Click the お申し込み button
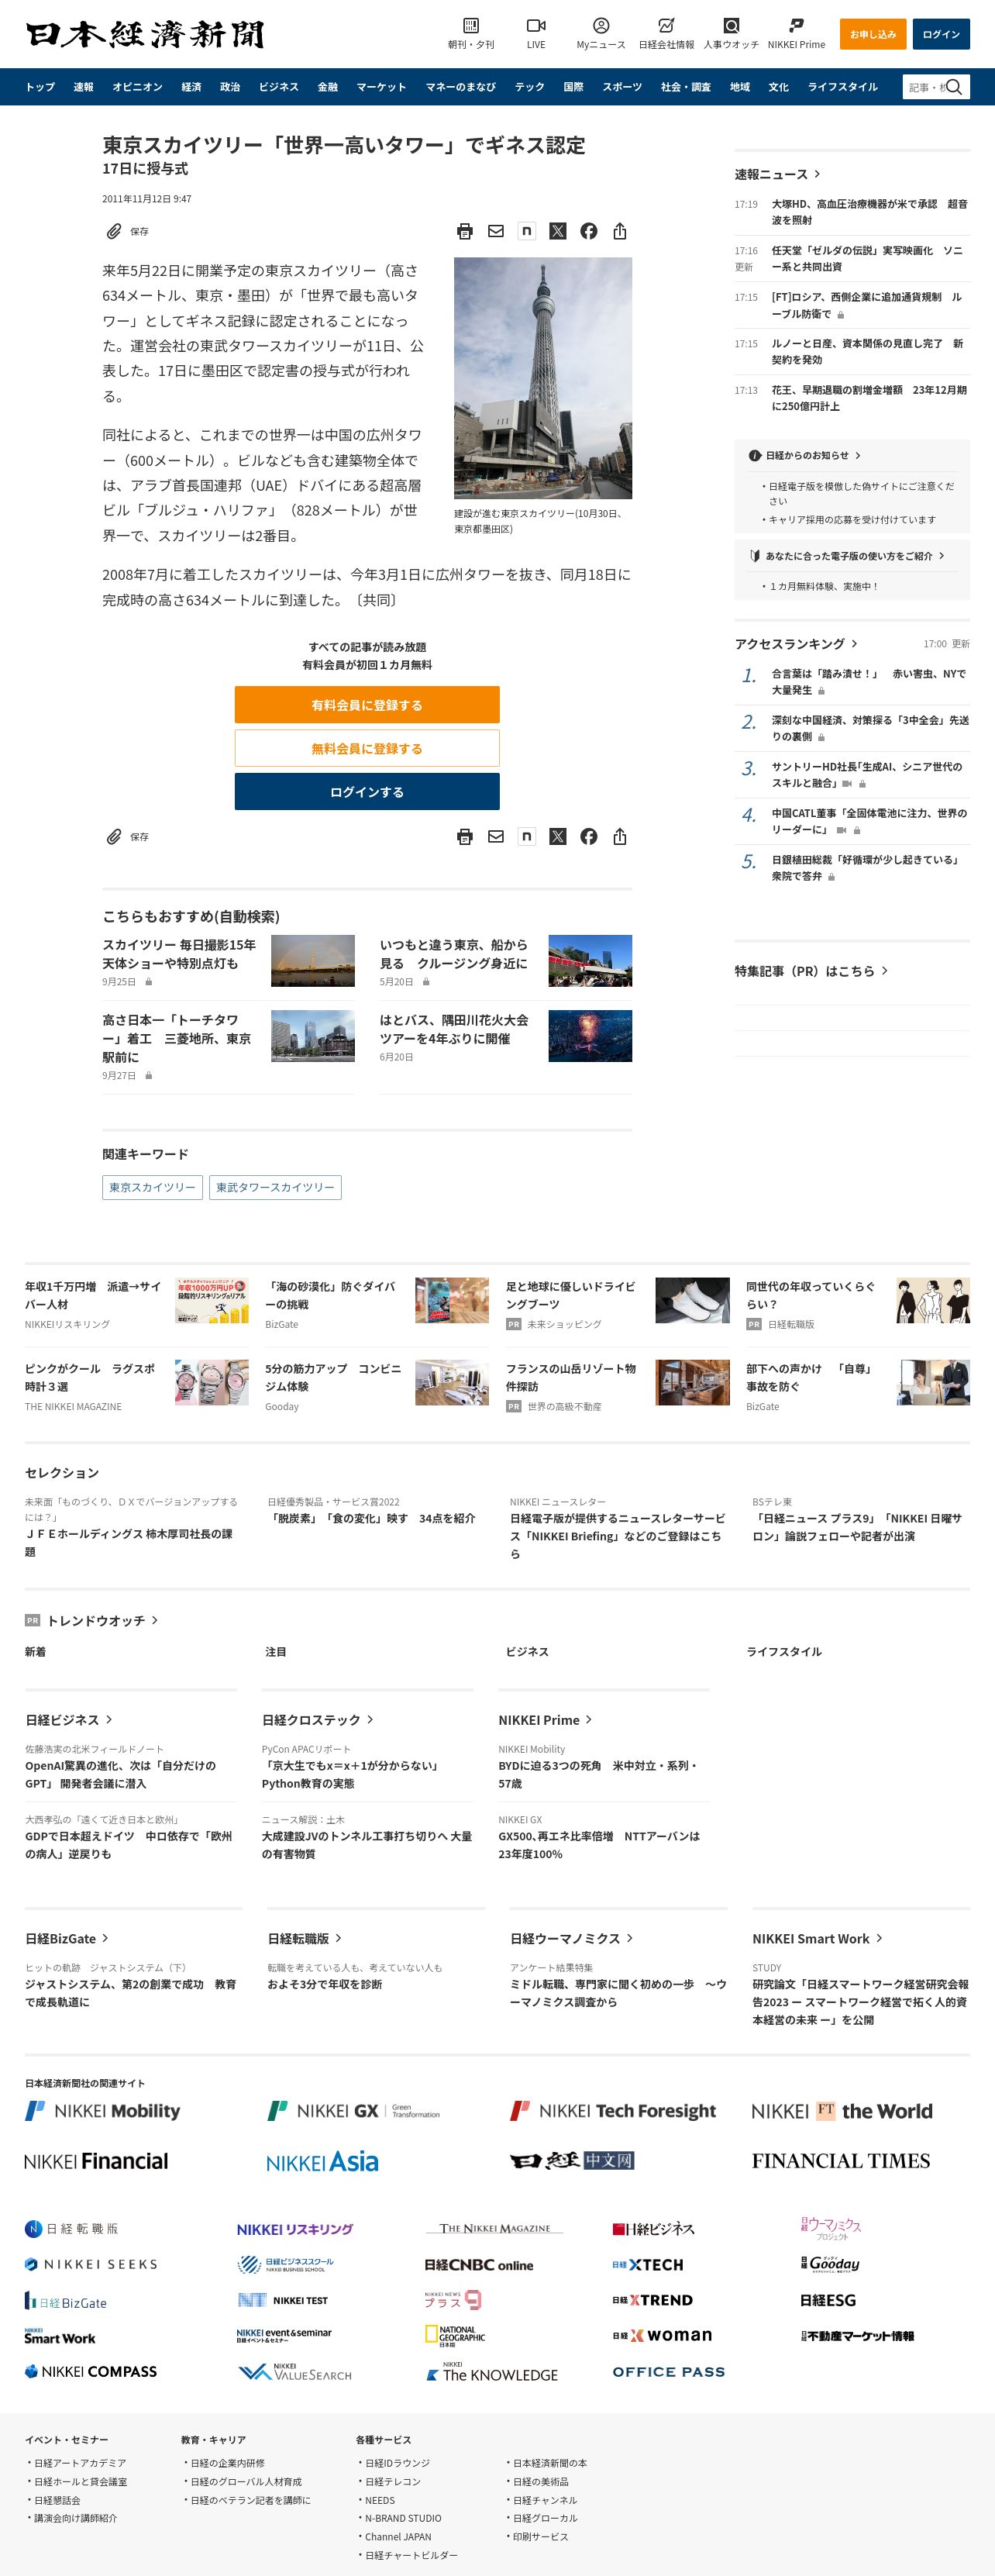 tap(873, 34)
